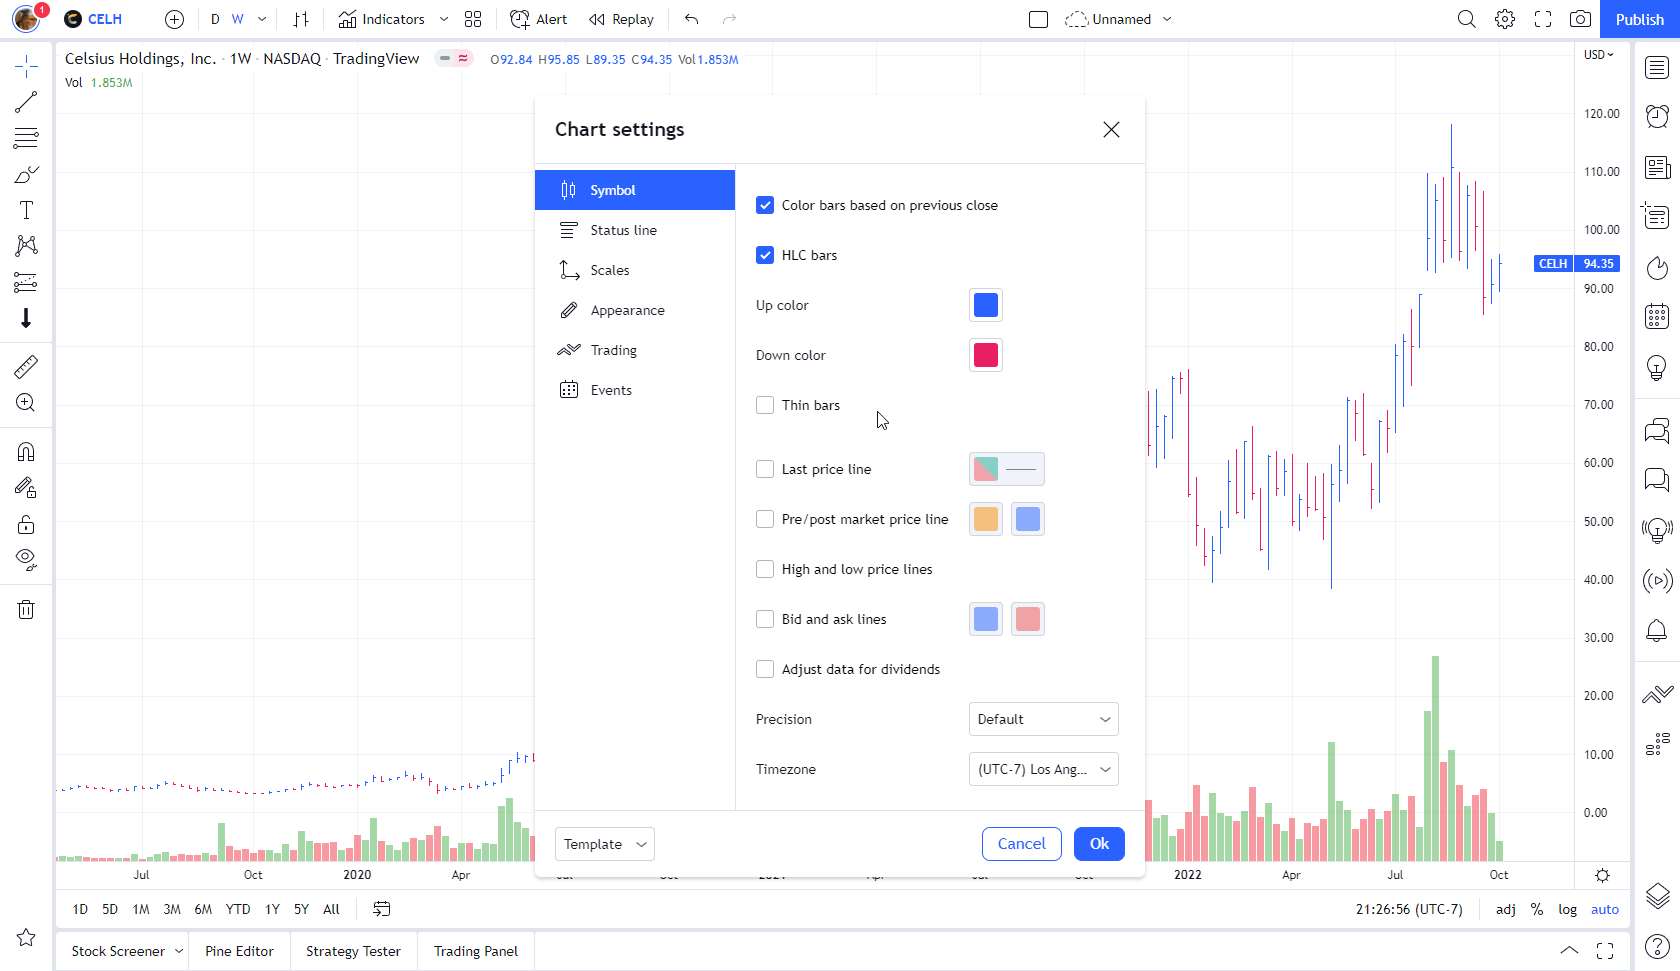Open the Fibonacci retracement tools
This screenshot has height=971, width=1680.
[26, 138]
